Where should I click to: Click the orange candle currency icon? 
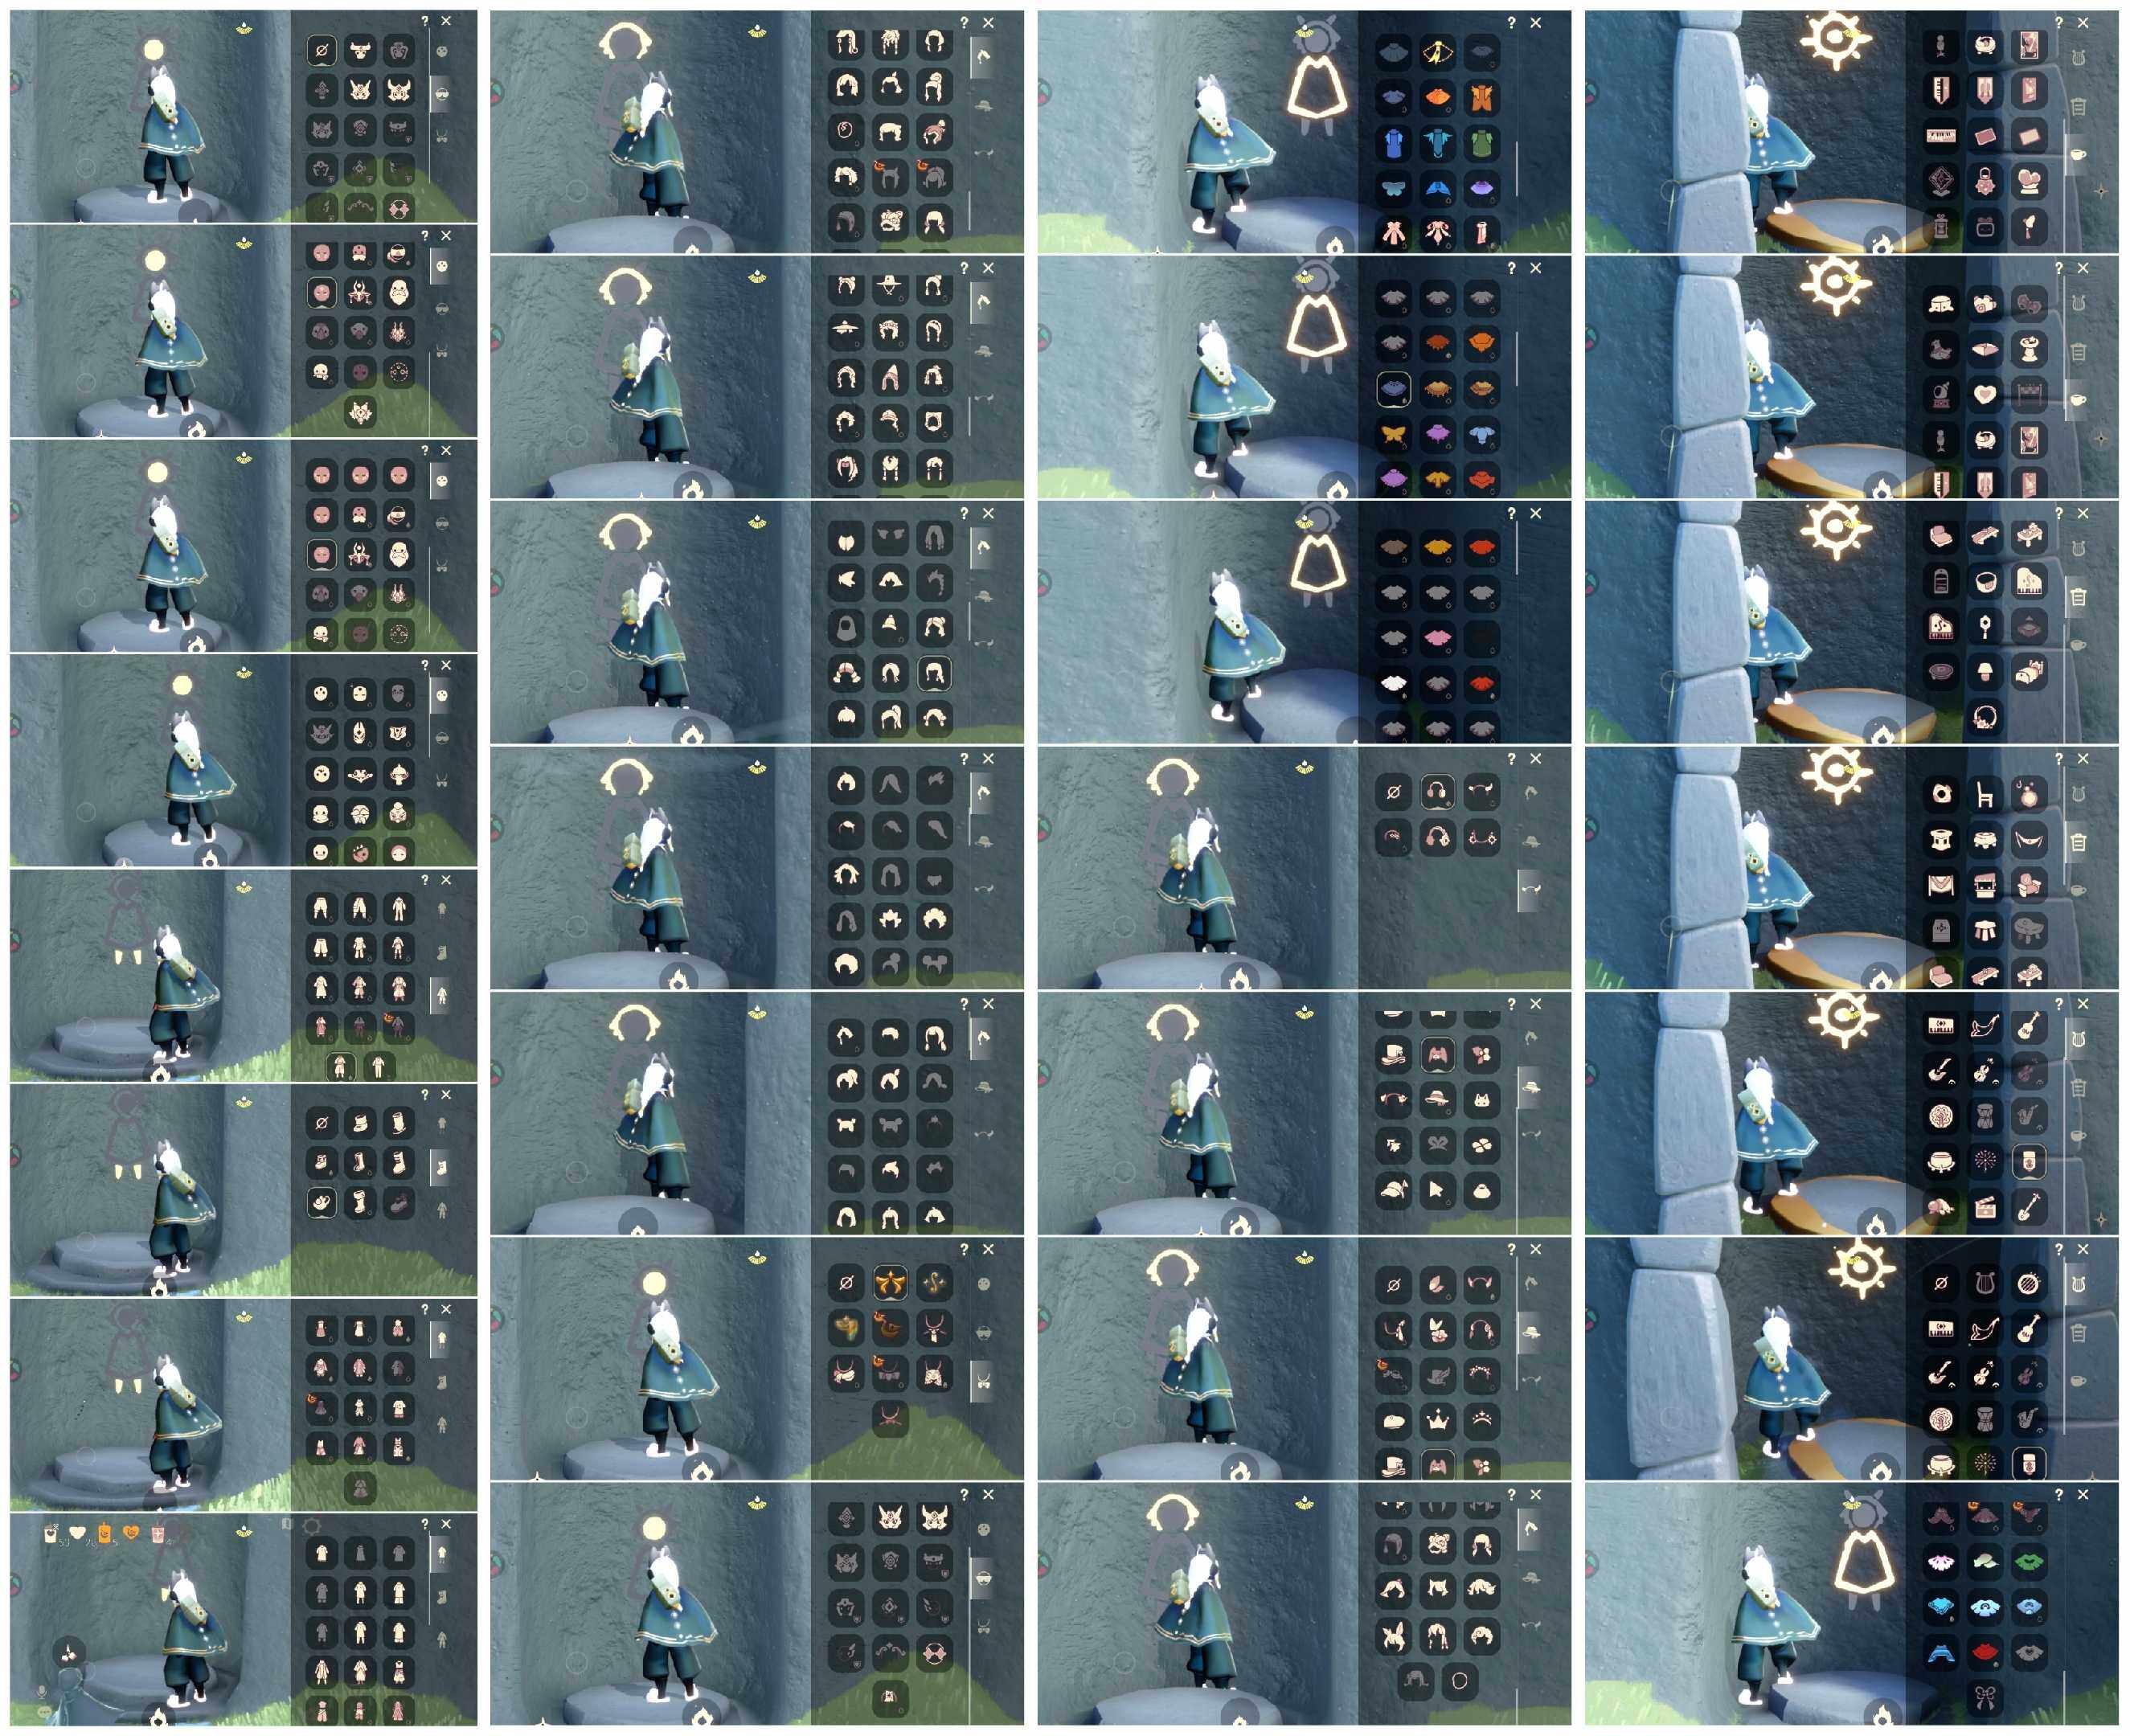(x=104, y=1533)
